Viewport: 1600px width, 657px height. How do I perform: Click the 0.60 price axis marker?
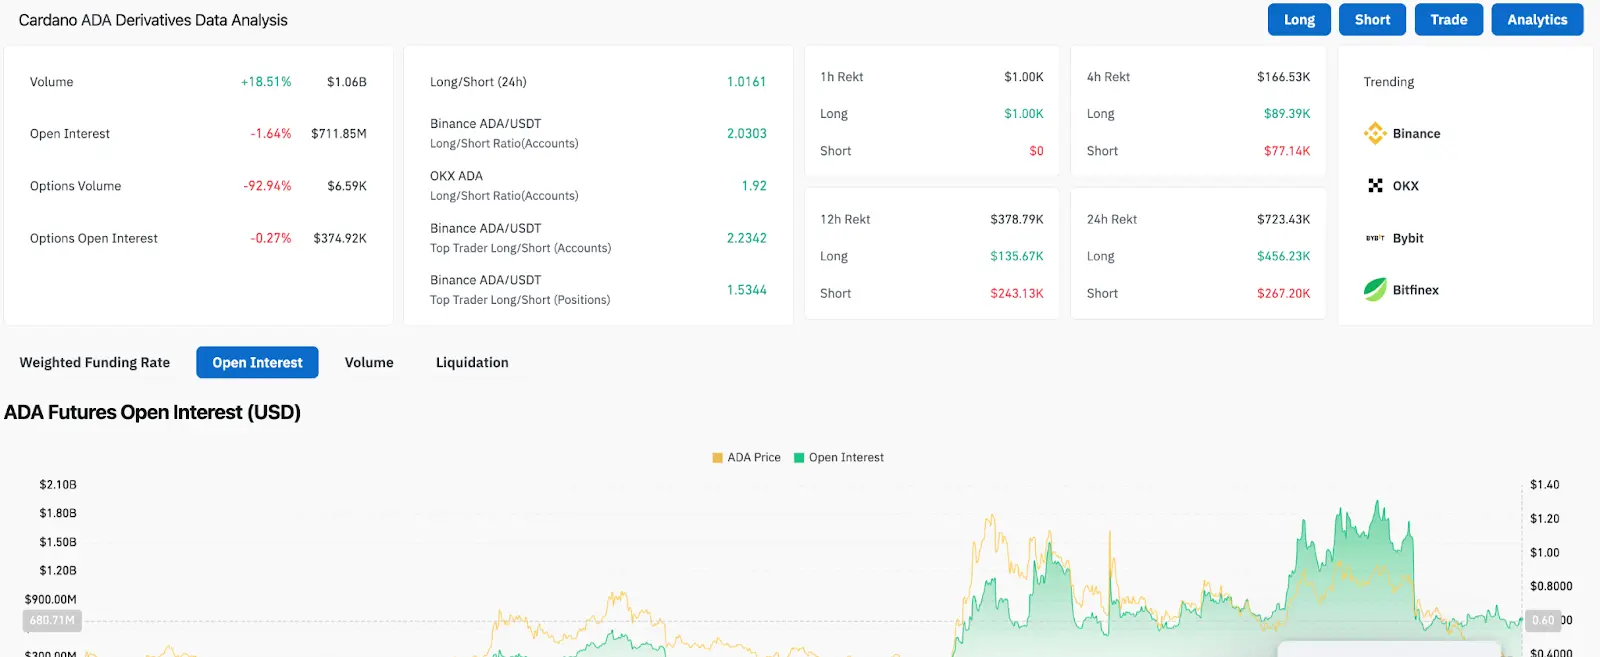coord(1543,620)
